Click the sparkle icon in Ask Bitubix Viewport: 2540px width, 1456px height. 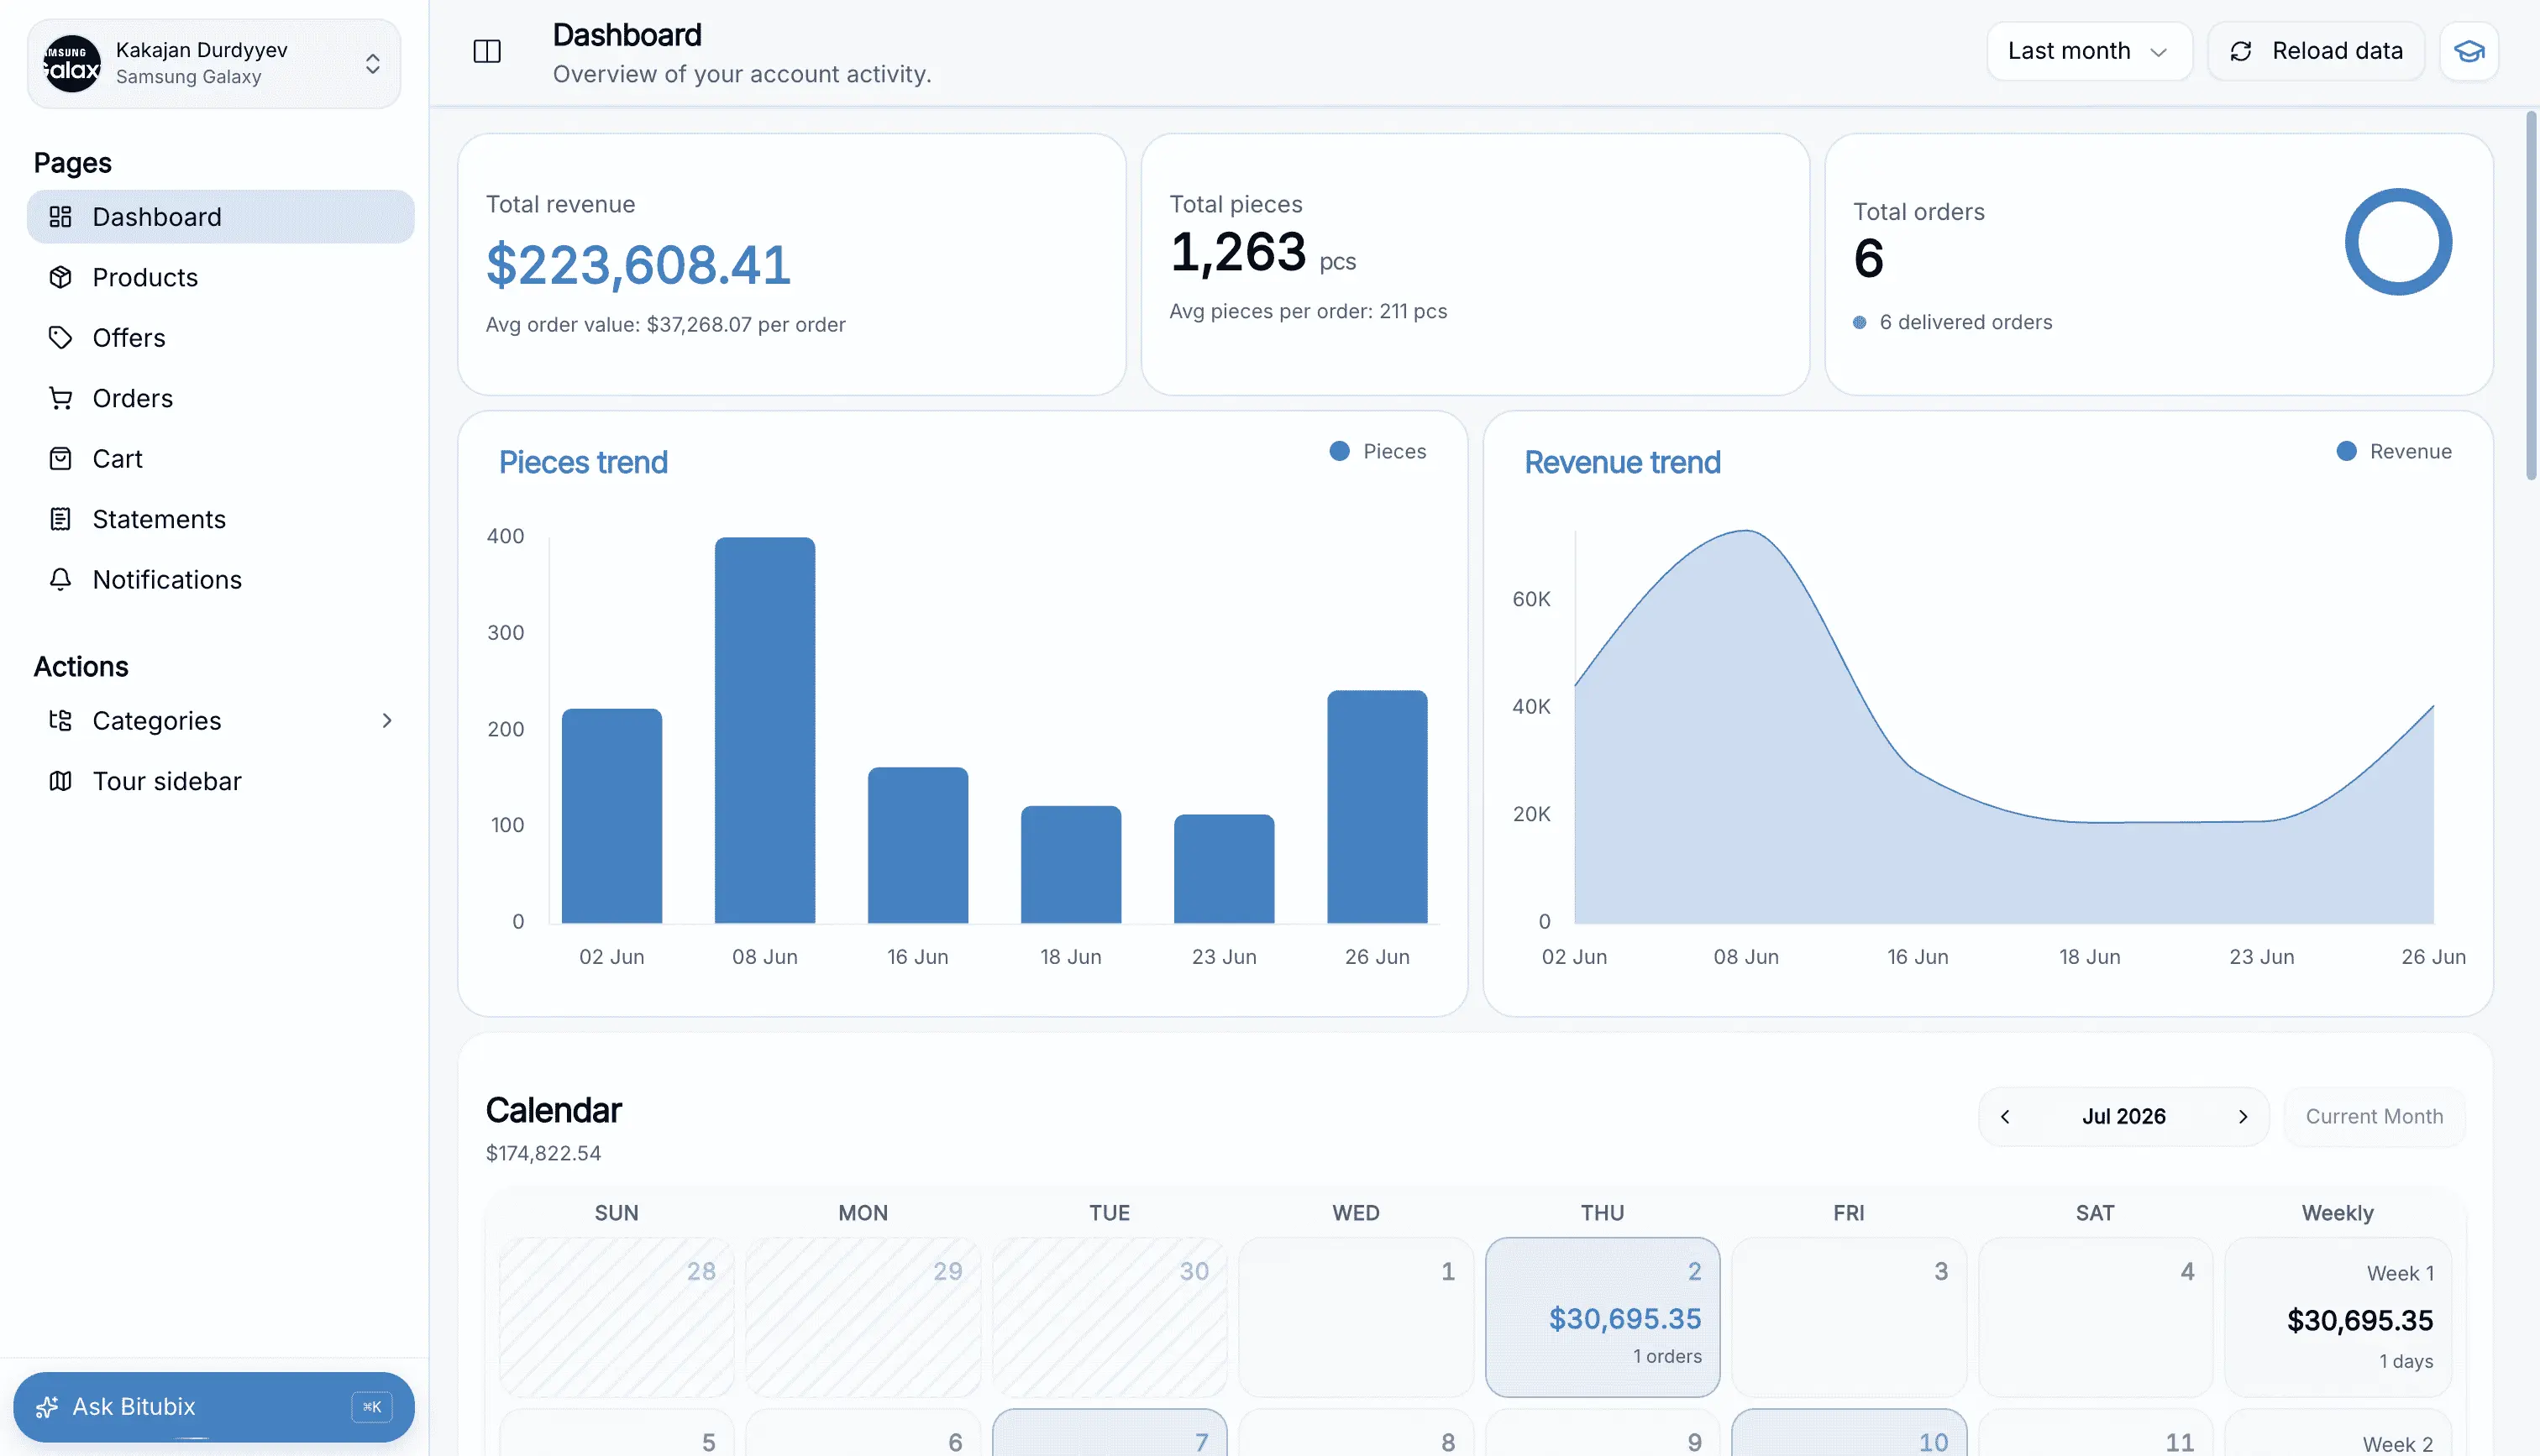[x=46, y=1407]
